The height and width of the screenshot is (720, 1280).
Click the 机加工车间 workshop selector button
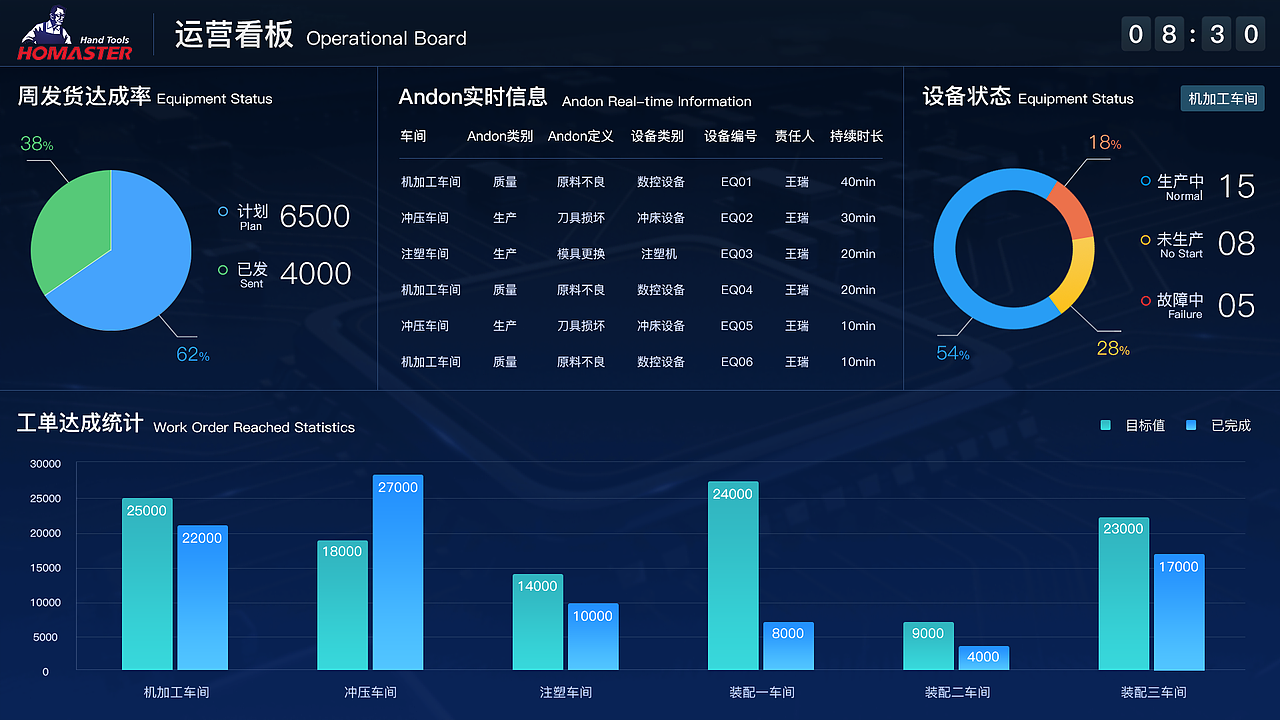pos(1222,99)
